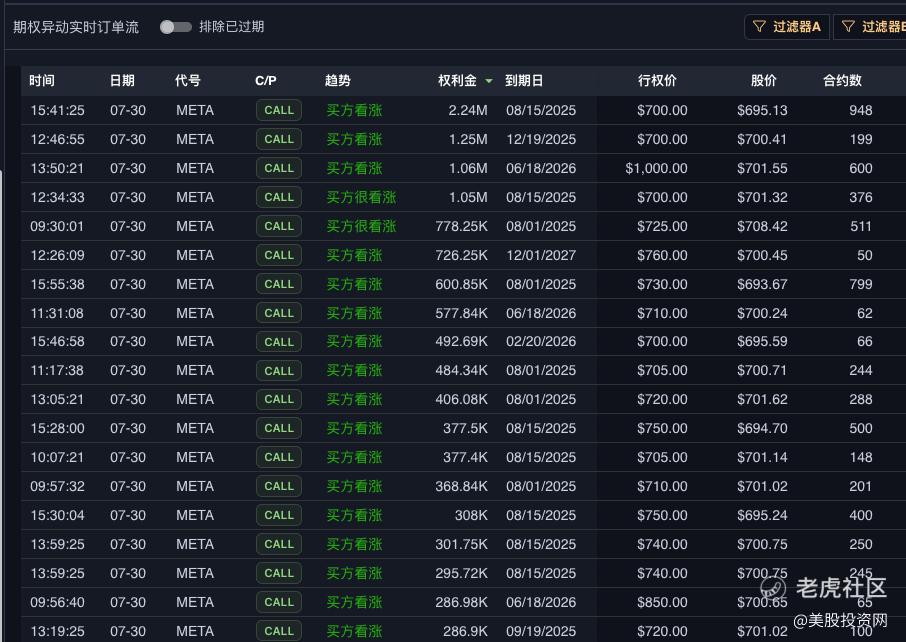This screenshot has height=642, width=906.
Task: Select the 948 contracts cell
Action: tap(860, 110)
